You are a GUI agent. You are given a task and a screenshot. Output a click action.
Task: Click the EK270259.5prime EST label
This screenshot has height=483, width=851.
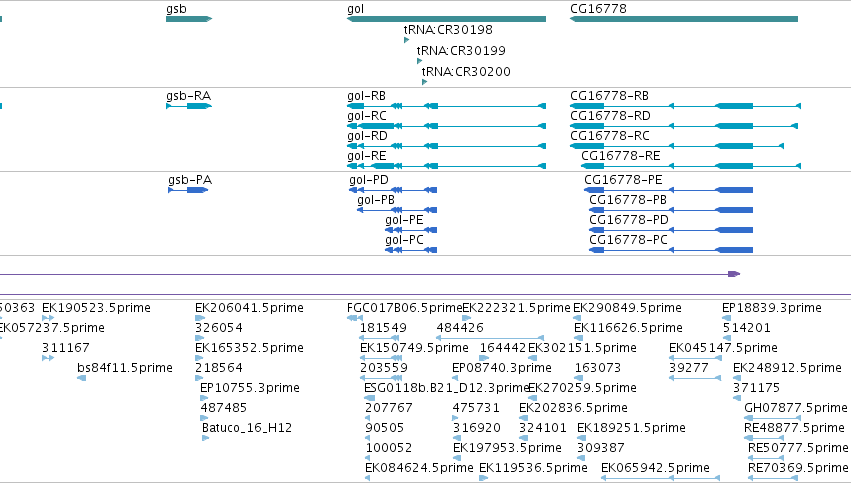point(582,389)
